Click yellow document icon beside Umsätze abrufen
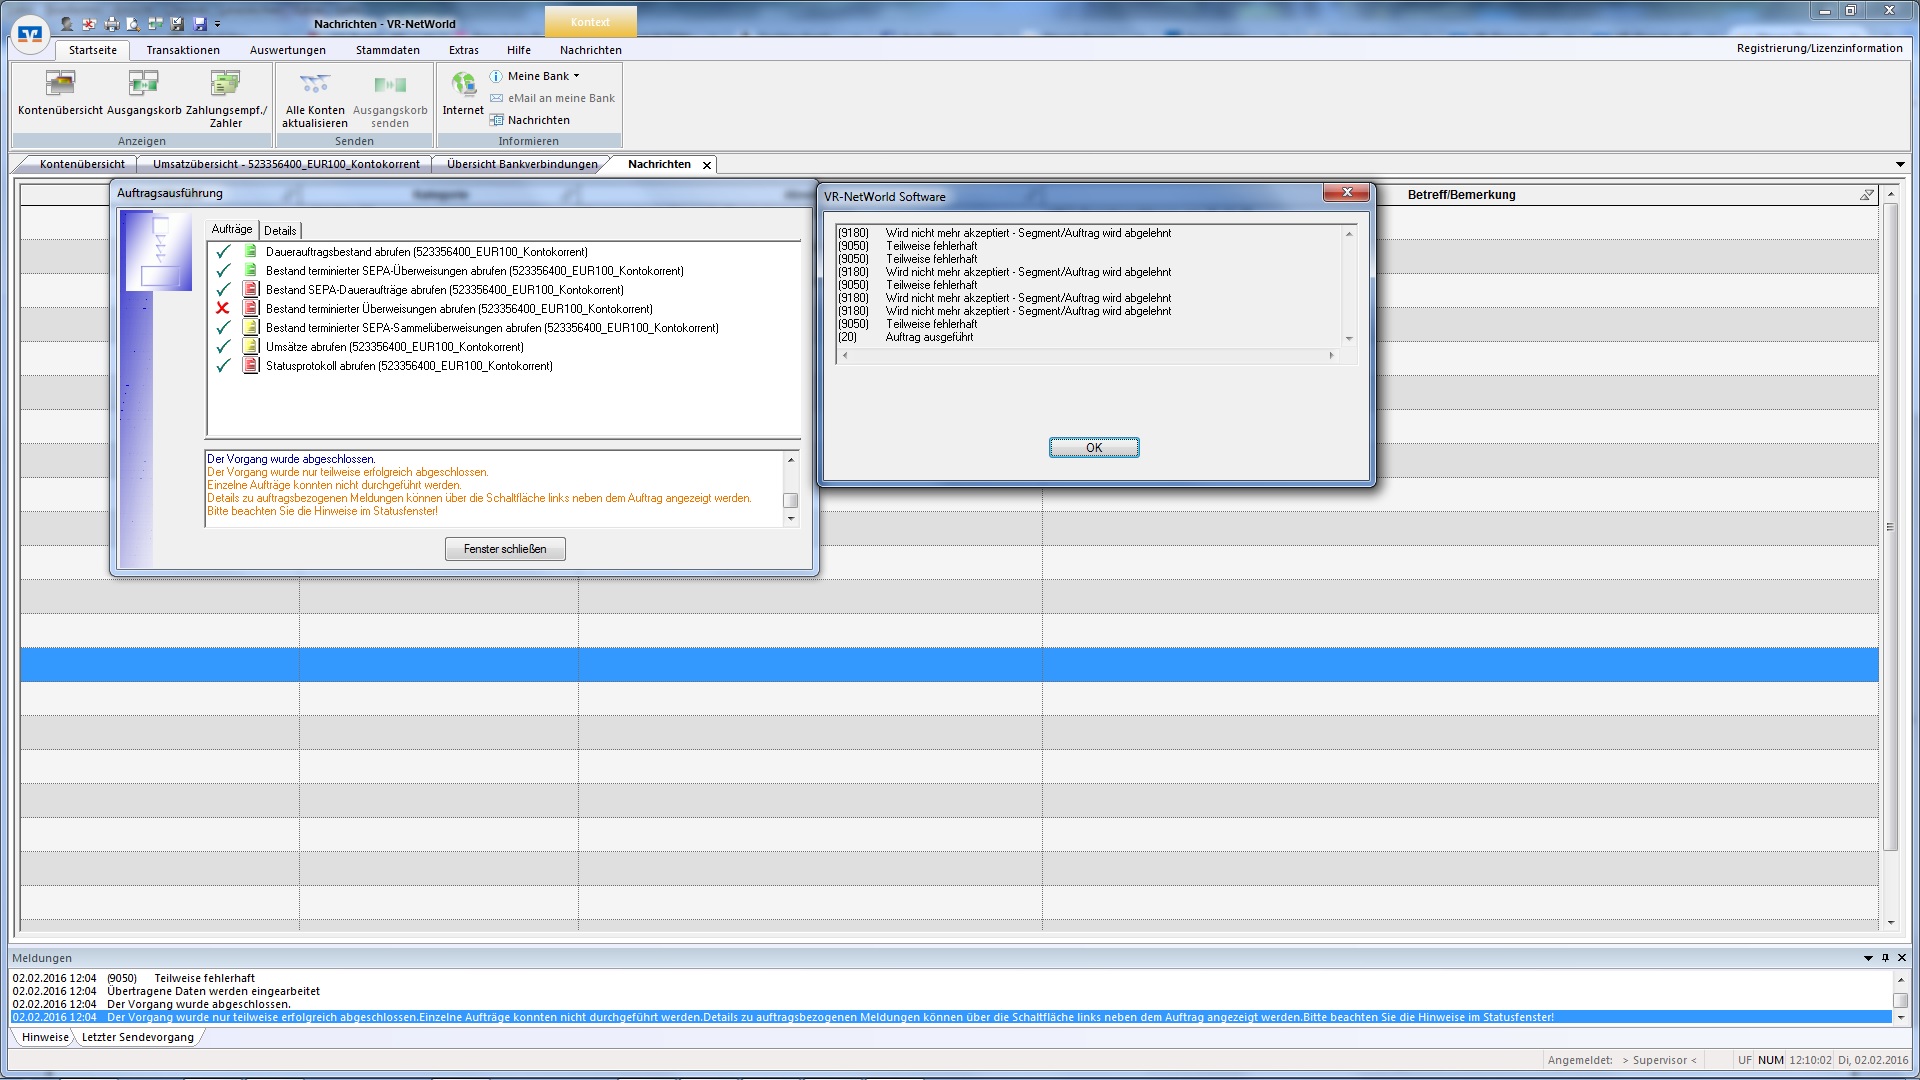1920x1080 pixels. pos(251,346)
